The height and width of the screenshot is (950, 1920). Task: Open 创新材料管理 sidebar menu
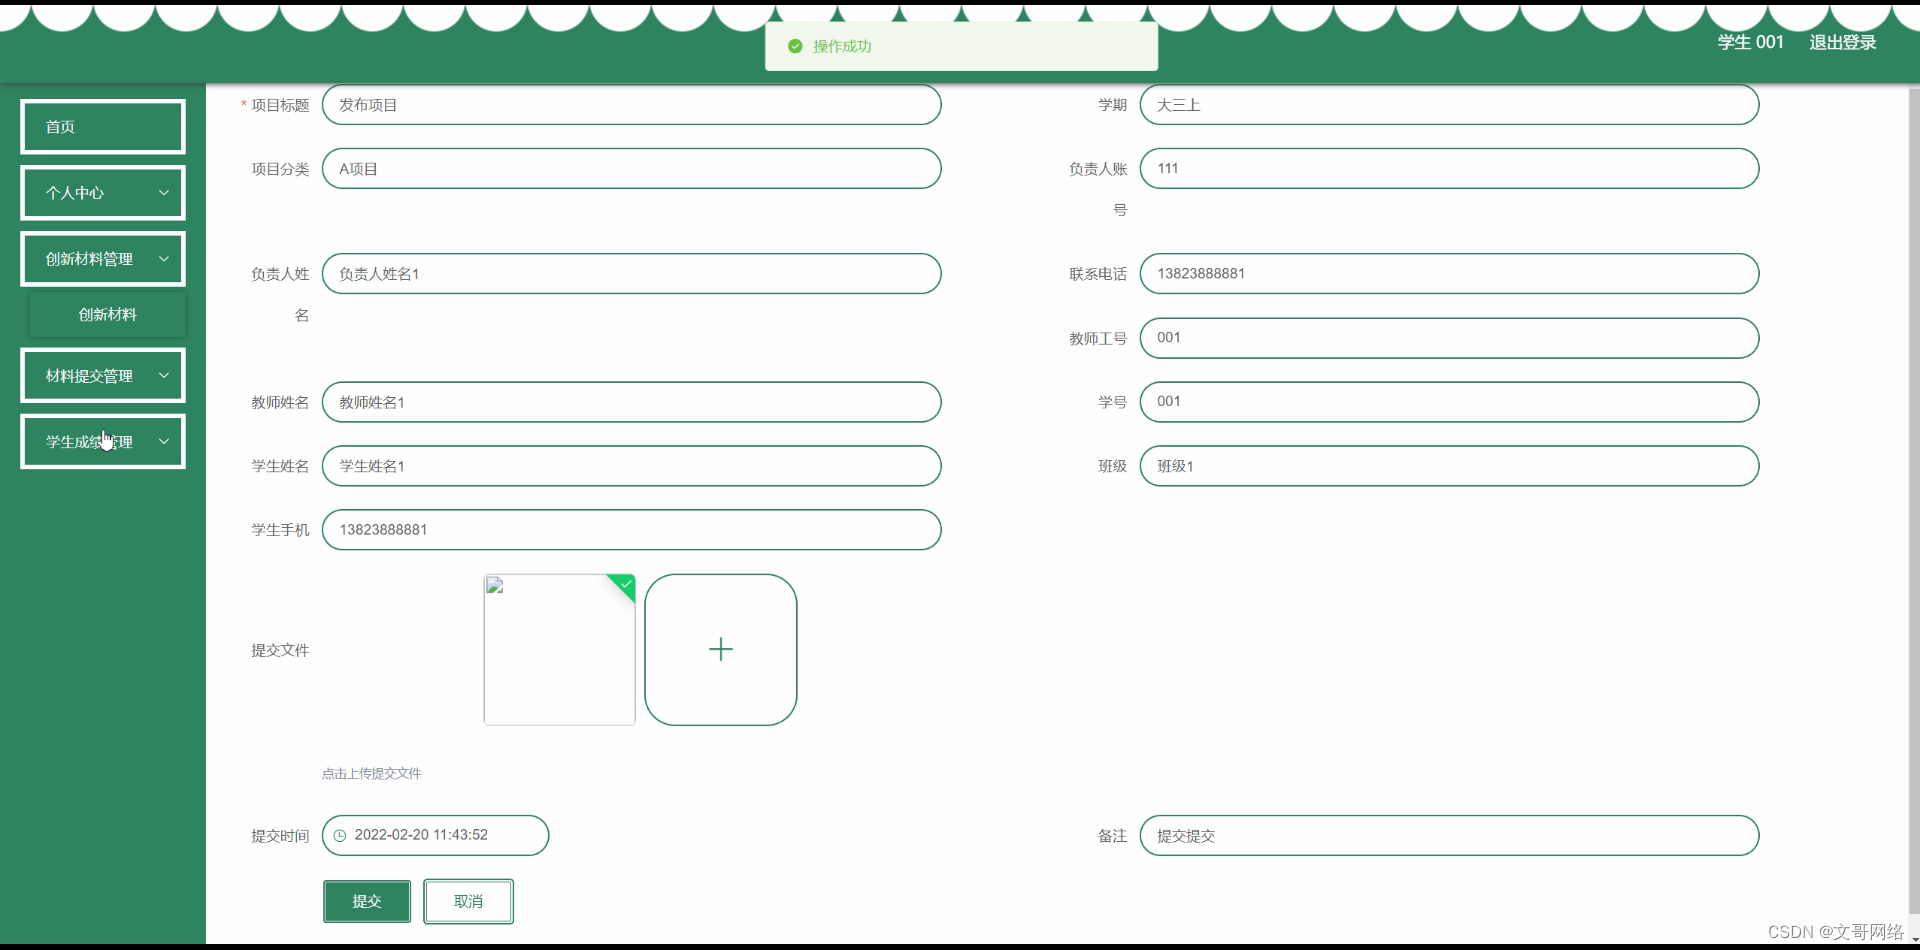coord(103,259)
